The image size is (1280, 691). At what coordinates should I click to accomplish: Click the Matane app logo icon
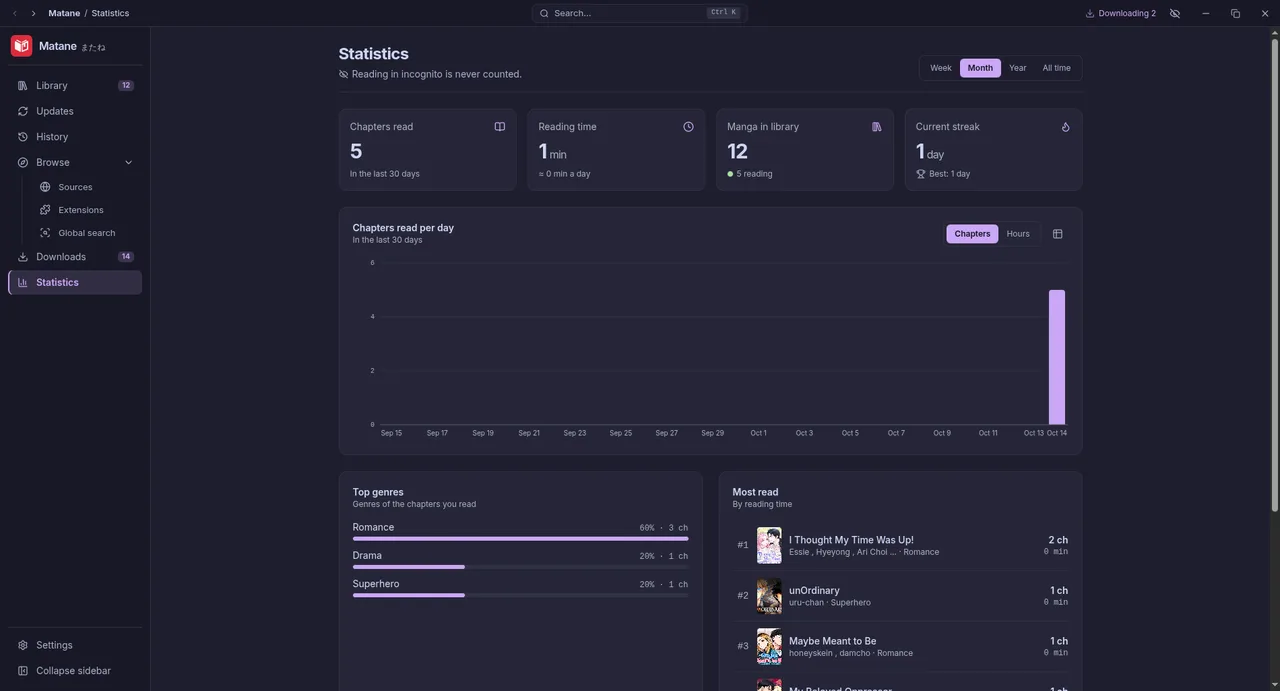pyautogui.click(x=21, y=46)
